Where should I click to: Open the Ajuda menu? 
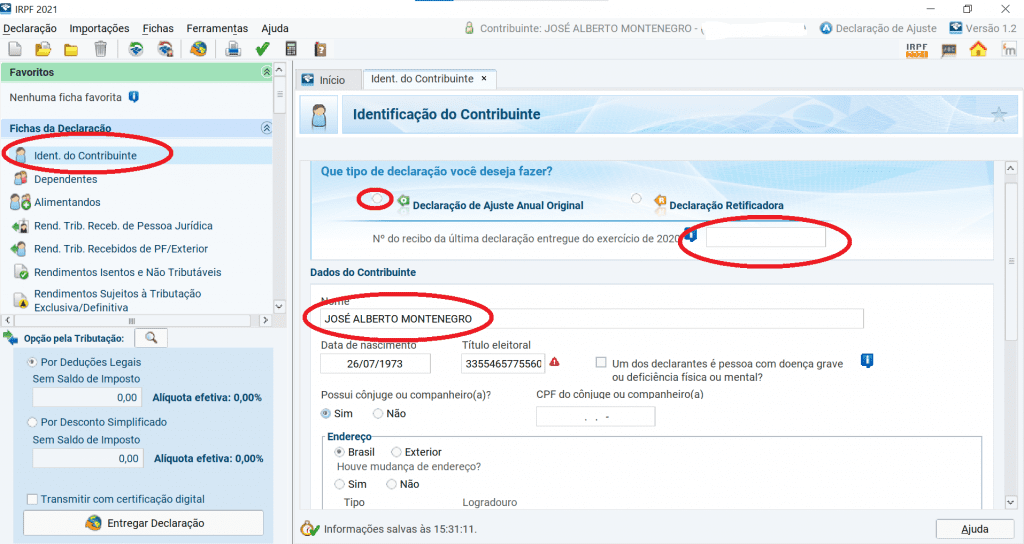pyautogui.click(x=275, y=28)
